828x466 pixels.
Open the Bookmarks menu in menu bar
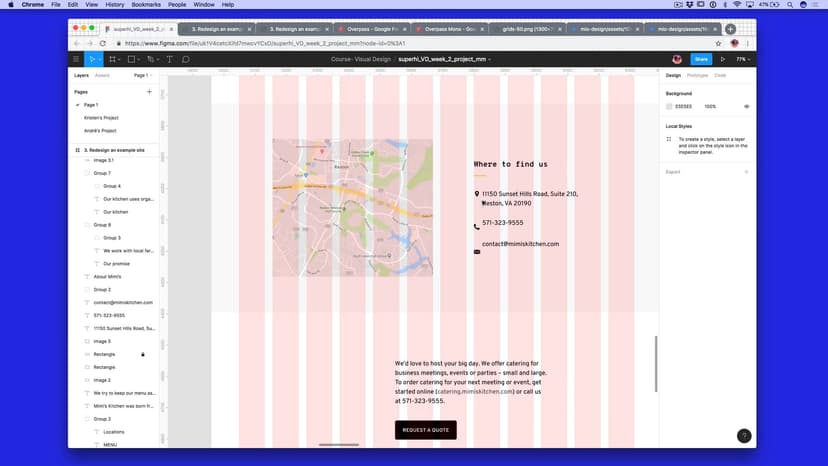(x=148, y=5)
